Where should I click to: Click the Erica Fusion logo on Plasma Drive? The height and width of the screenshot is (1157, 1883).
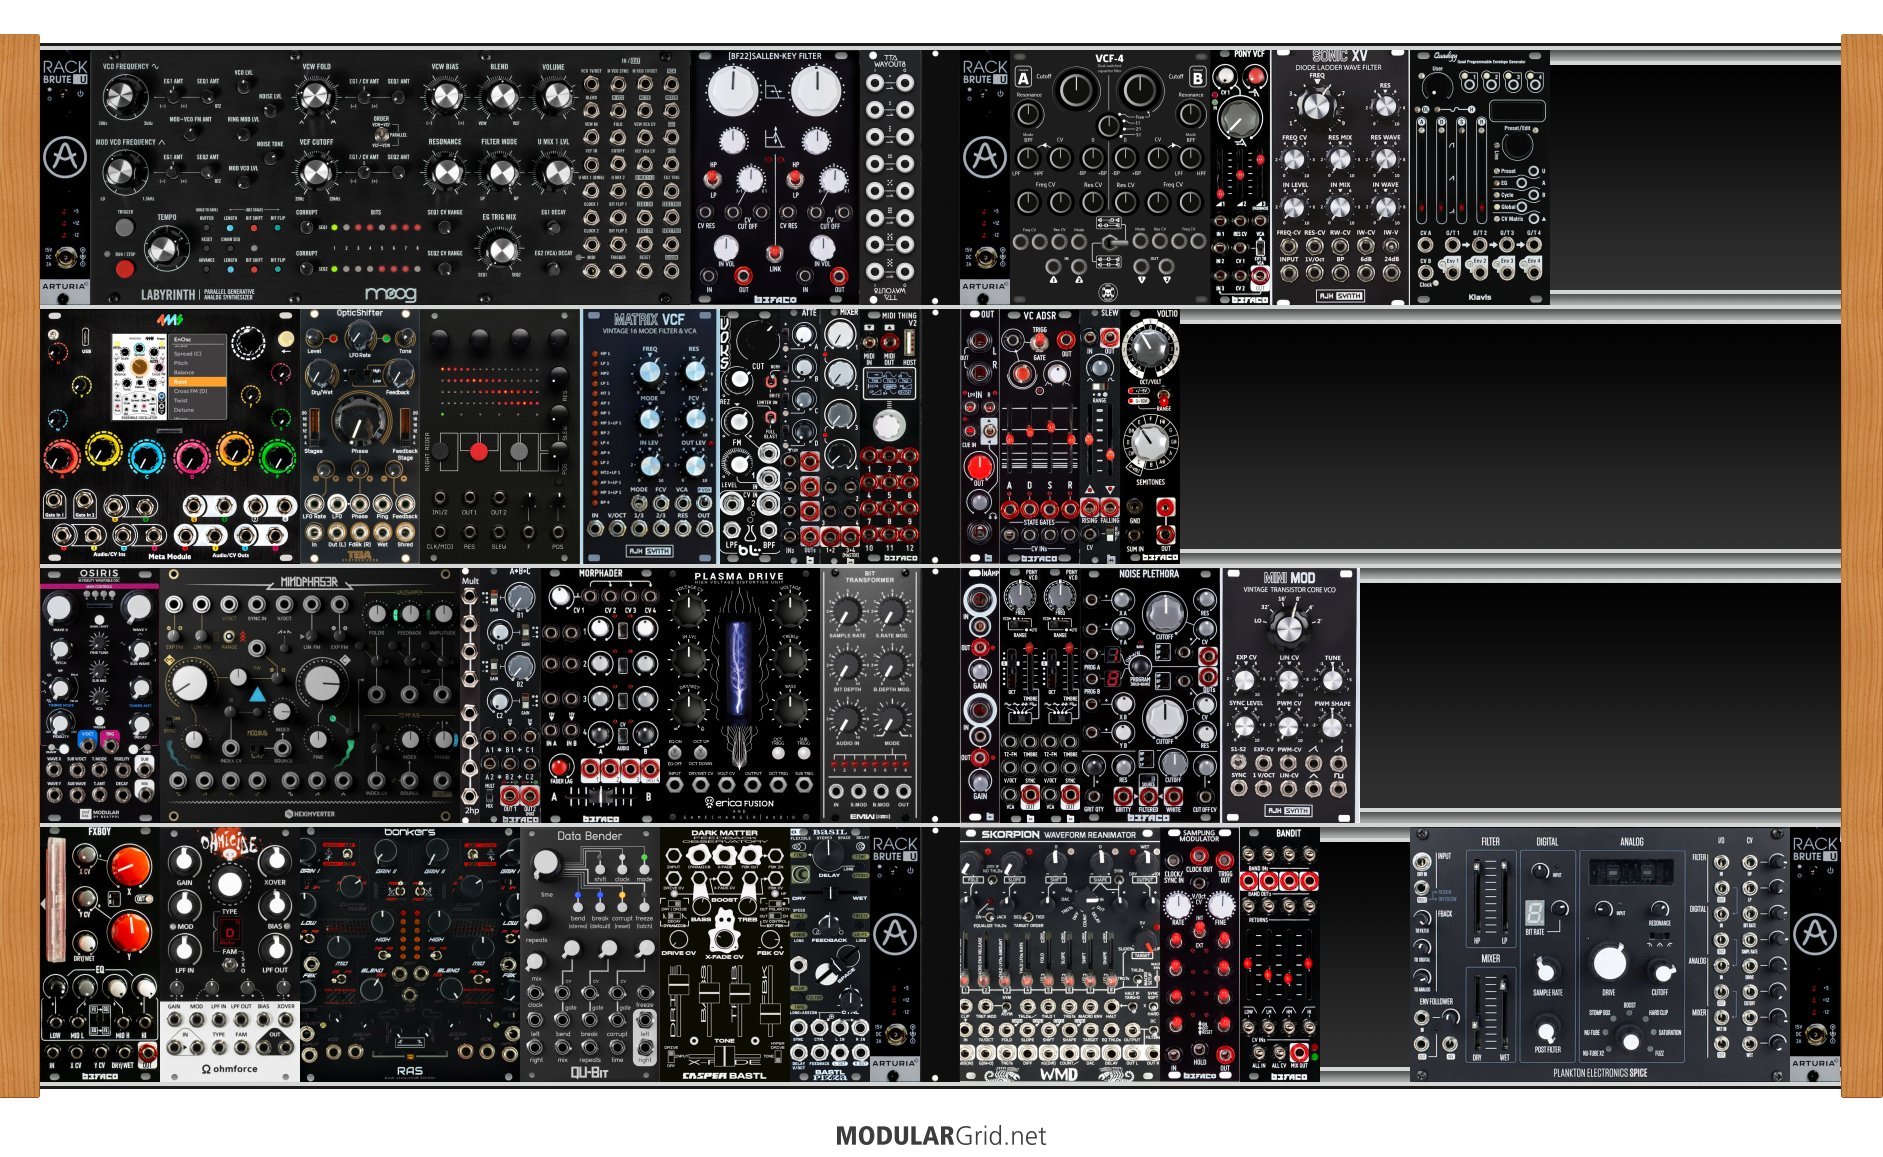coord(740,802)
